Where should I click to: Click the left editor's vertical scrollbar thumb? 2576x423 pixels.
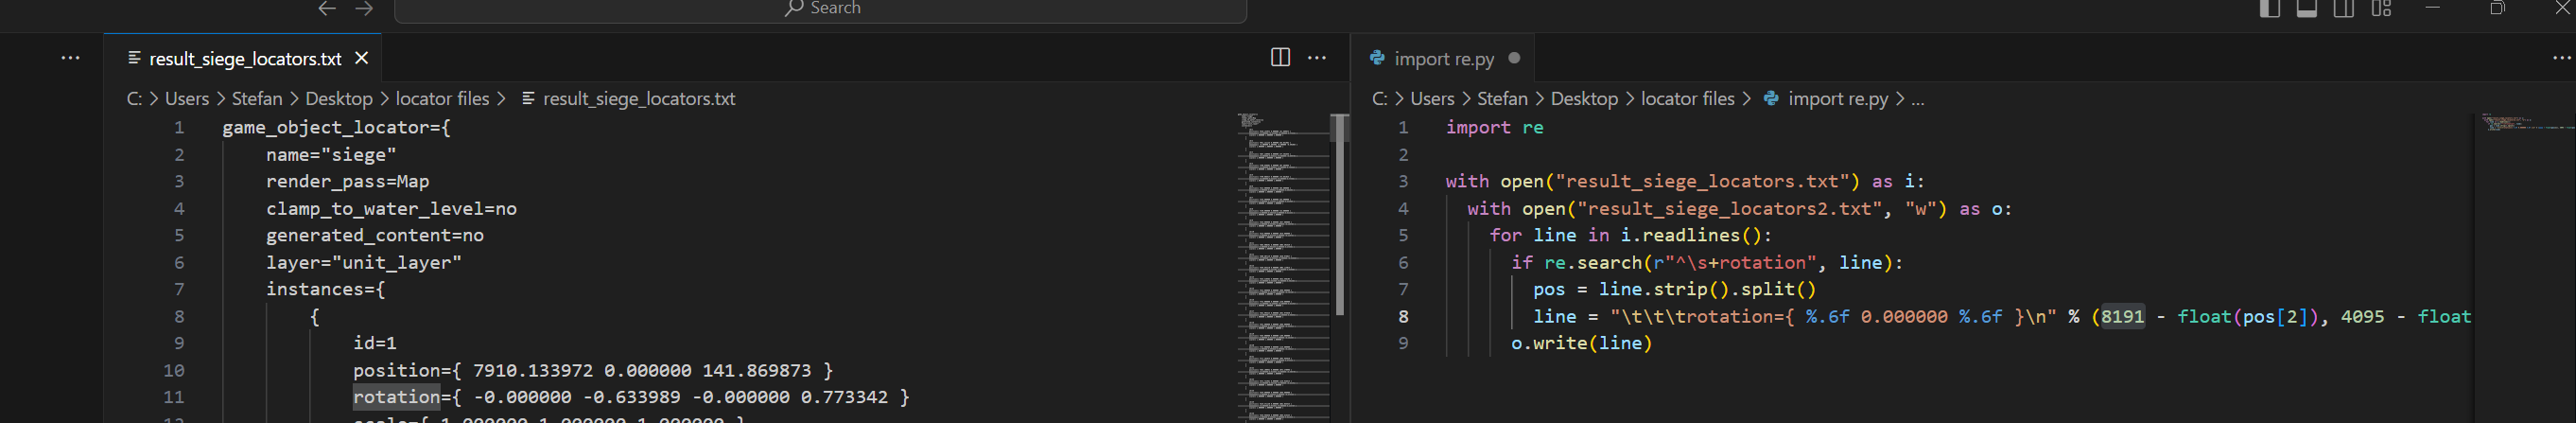point(1340,215)
